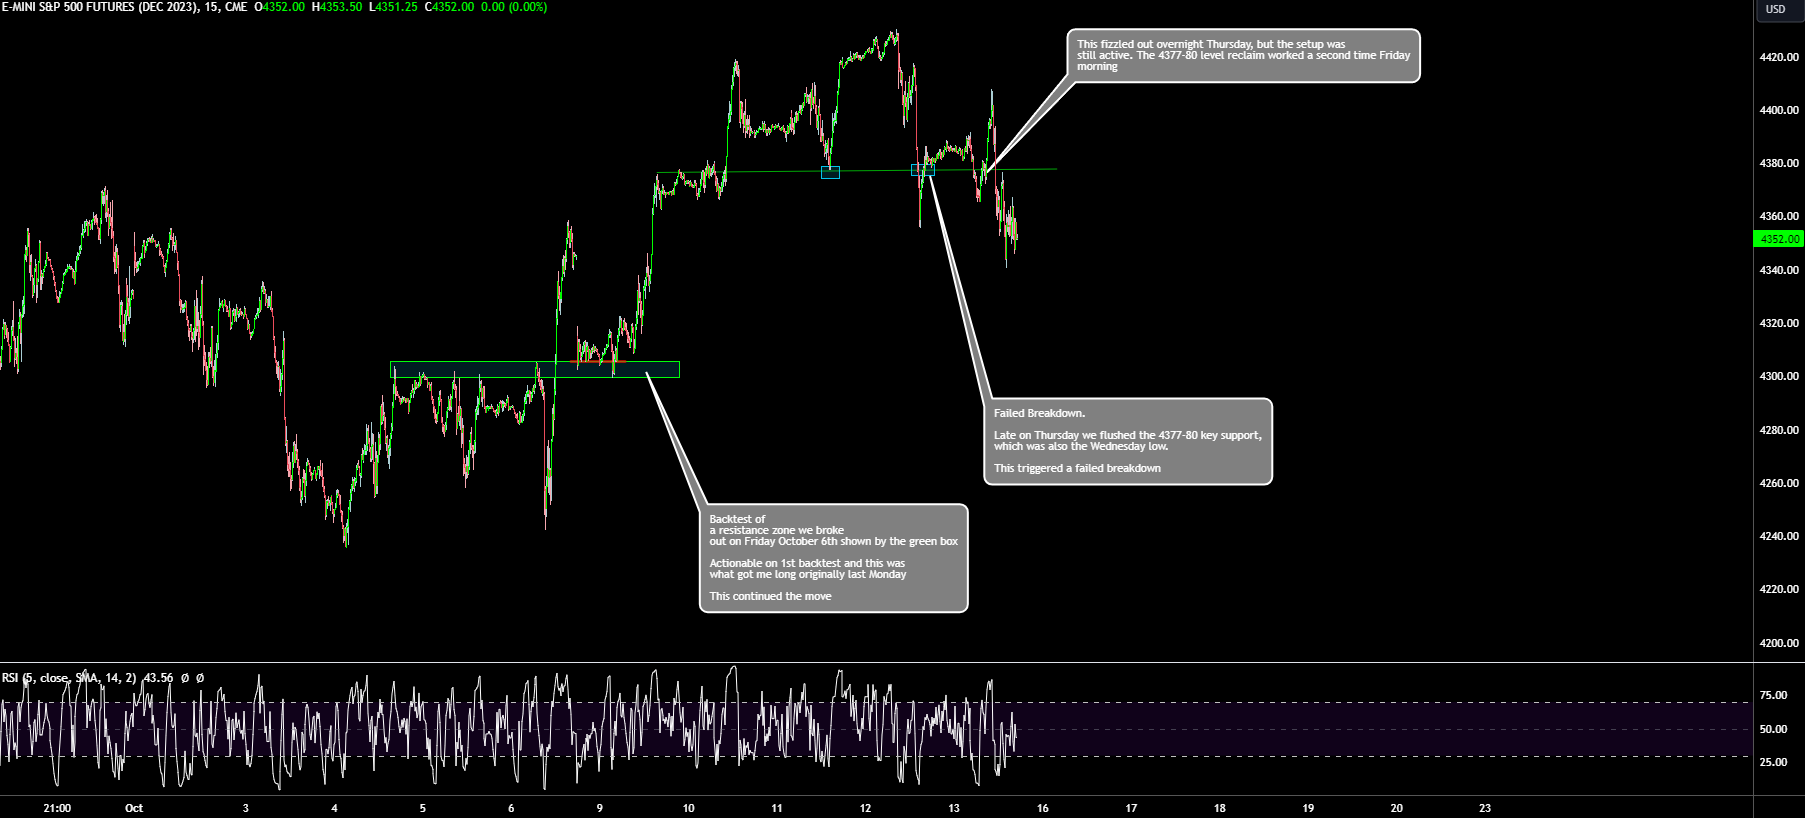1805x818 pixels.
Task: Click the Low value L4351.25
Action: [393, 7]
